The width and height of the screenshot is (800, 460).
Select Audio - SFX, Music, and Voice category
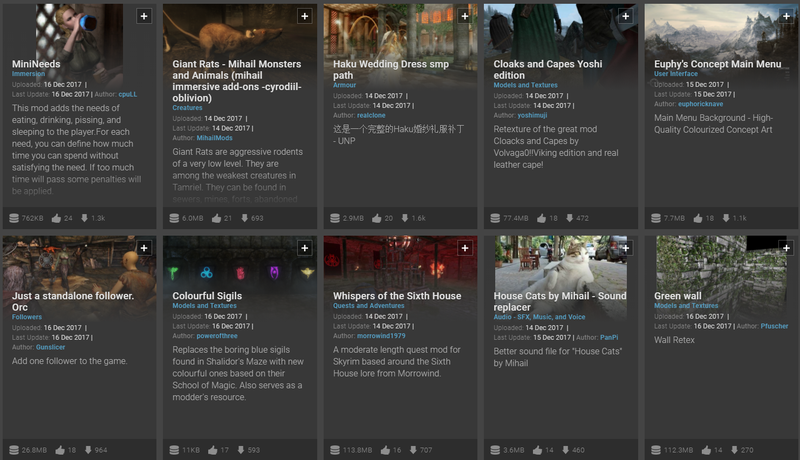coord(539,317)
